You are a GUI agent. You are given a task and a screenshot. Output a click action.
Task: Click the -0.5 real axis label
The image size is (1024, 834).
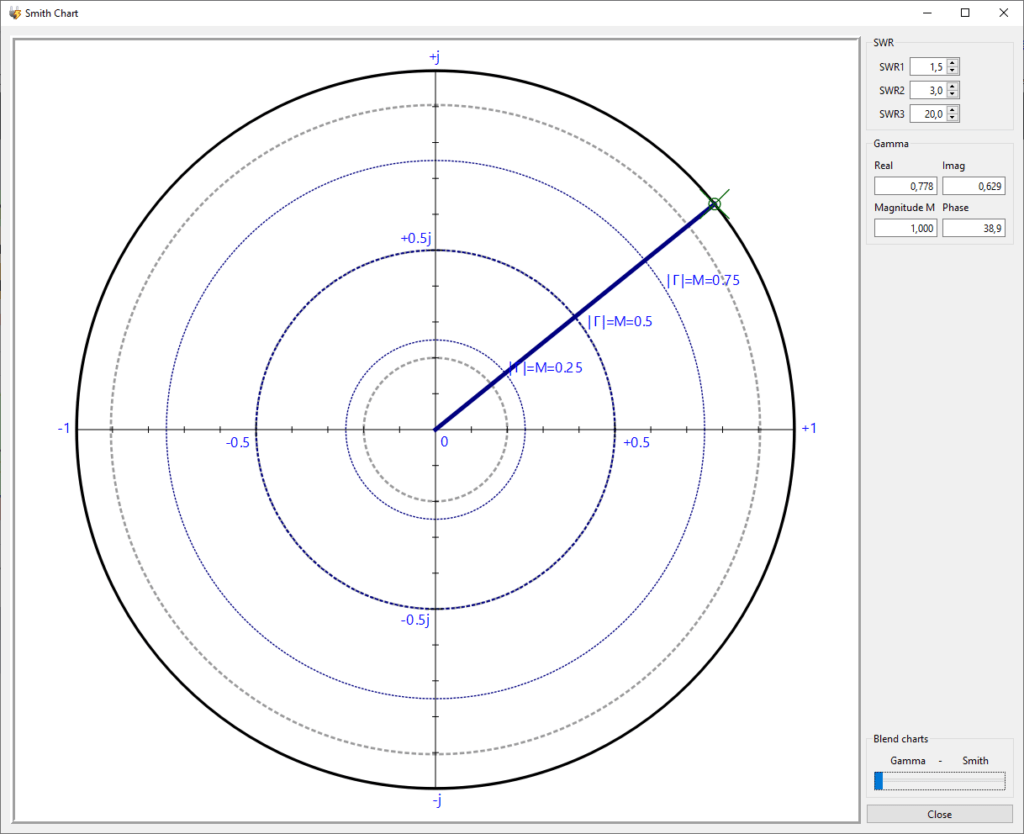238,443
